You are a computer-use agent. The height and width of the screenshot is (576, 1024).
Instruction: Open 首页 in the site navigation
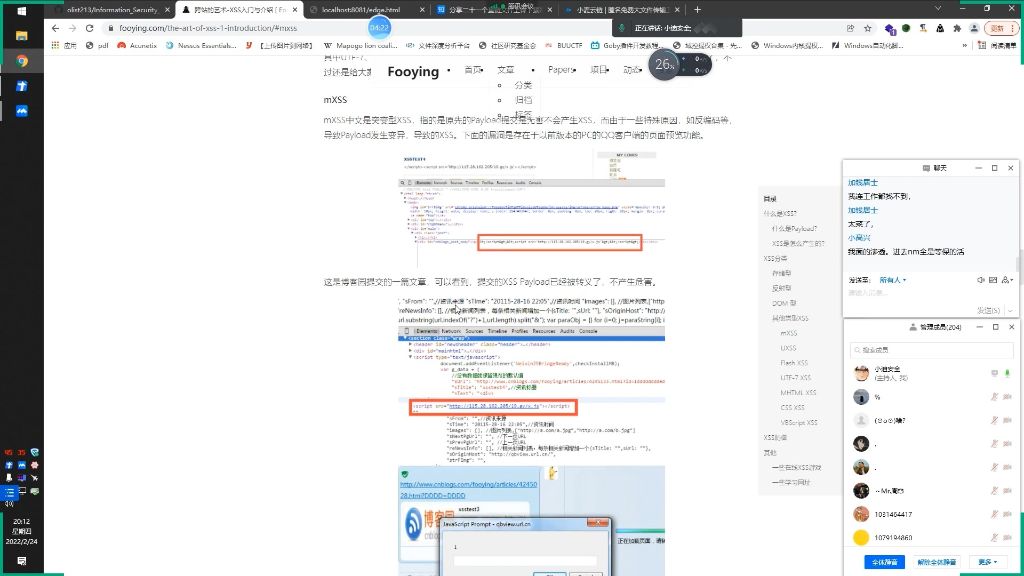click(x=473, y=69)
